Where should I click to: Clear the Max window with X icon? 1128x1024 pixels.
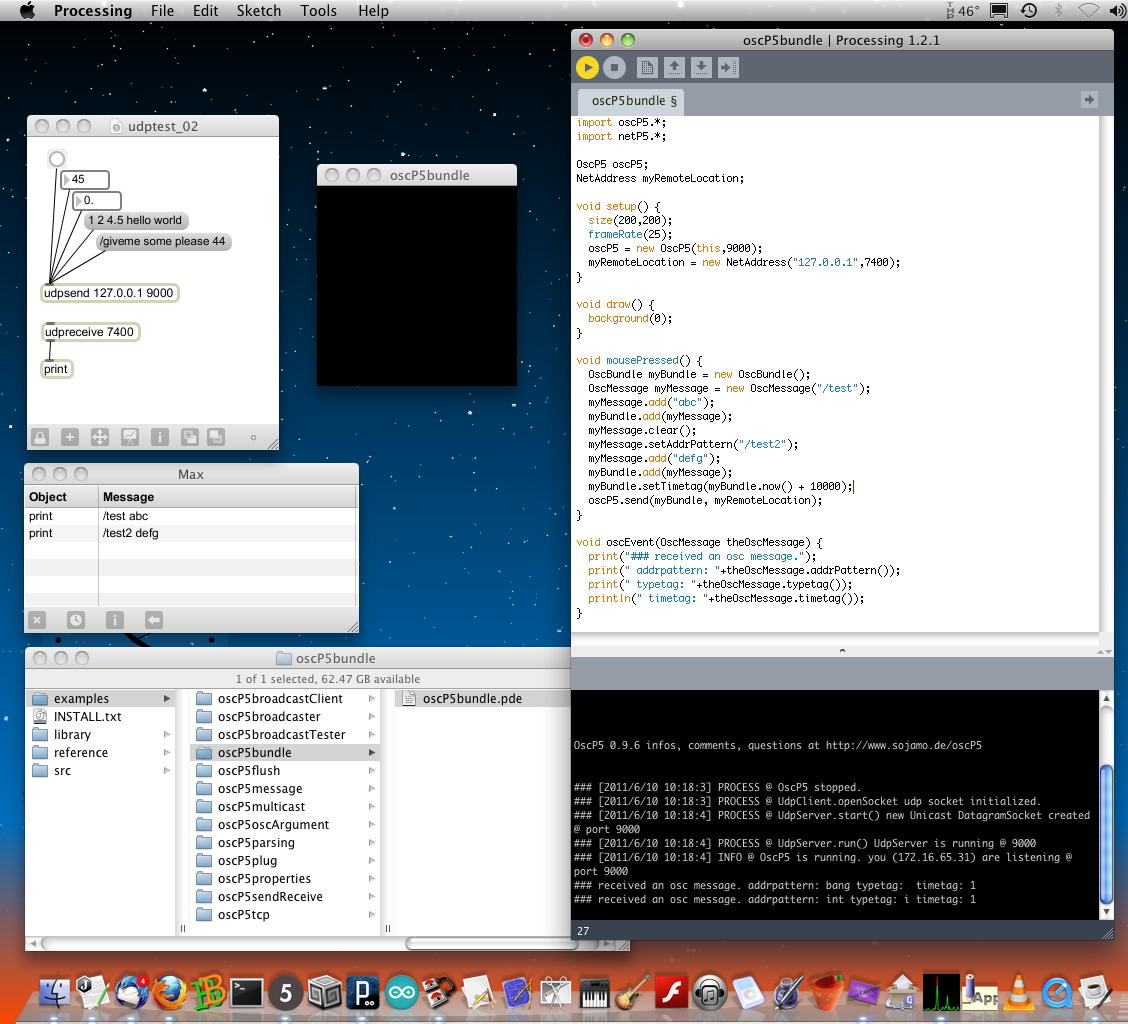coord(37,620)
